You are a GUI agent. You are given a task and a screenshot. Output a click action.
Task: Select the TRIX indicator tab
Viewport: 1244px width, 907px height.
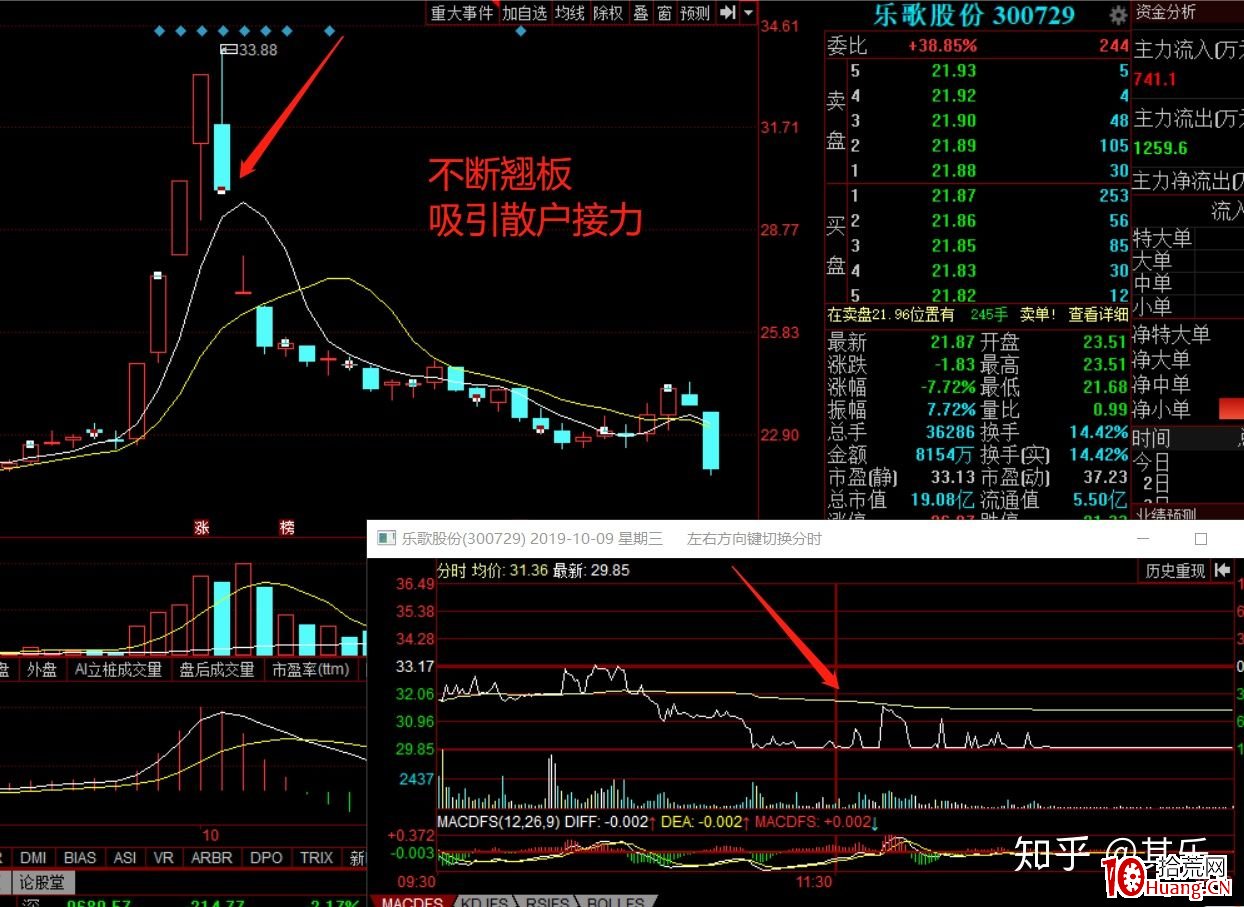316,857
